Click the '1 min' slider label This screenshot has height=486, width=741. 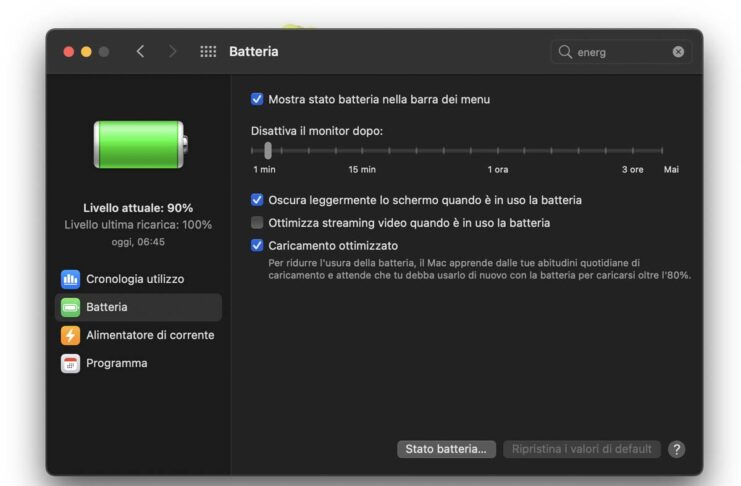pos(264,169)
